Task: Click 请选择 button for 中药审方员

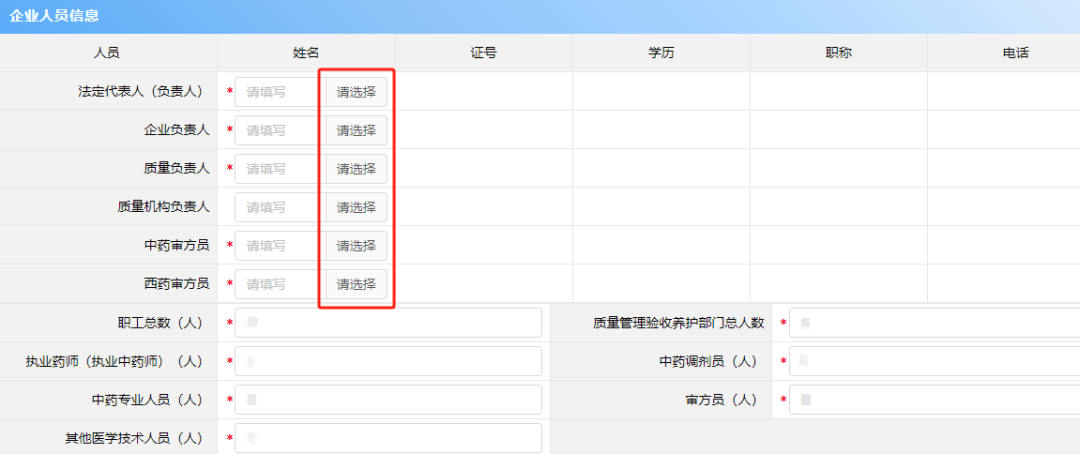Action: click(356, 246)
